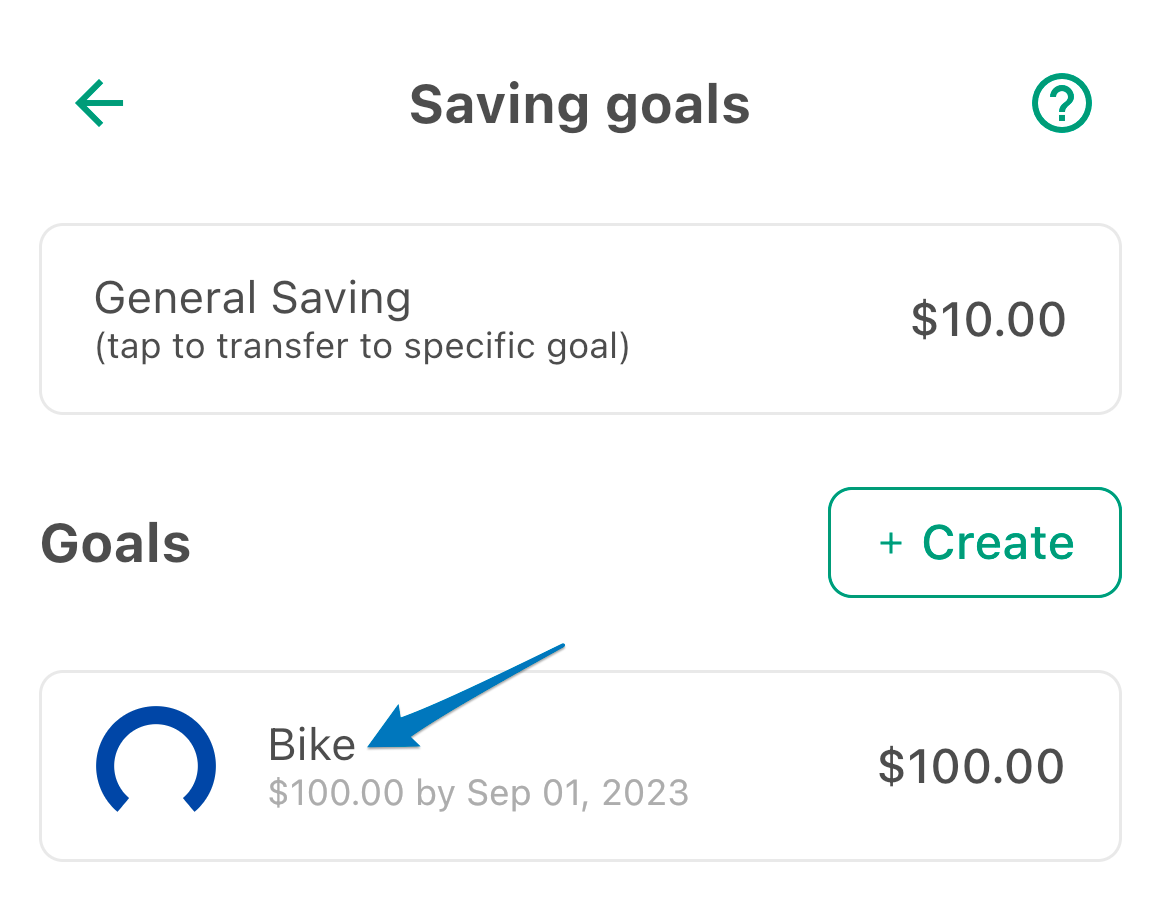Click the Goals section heading

[x=116, y=543]
